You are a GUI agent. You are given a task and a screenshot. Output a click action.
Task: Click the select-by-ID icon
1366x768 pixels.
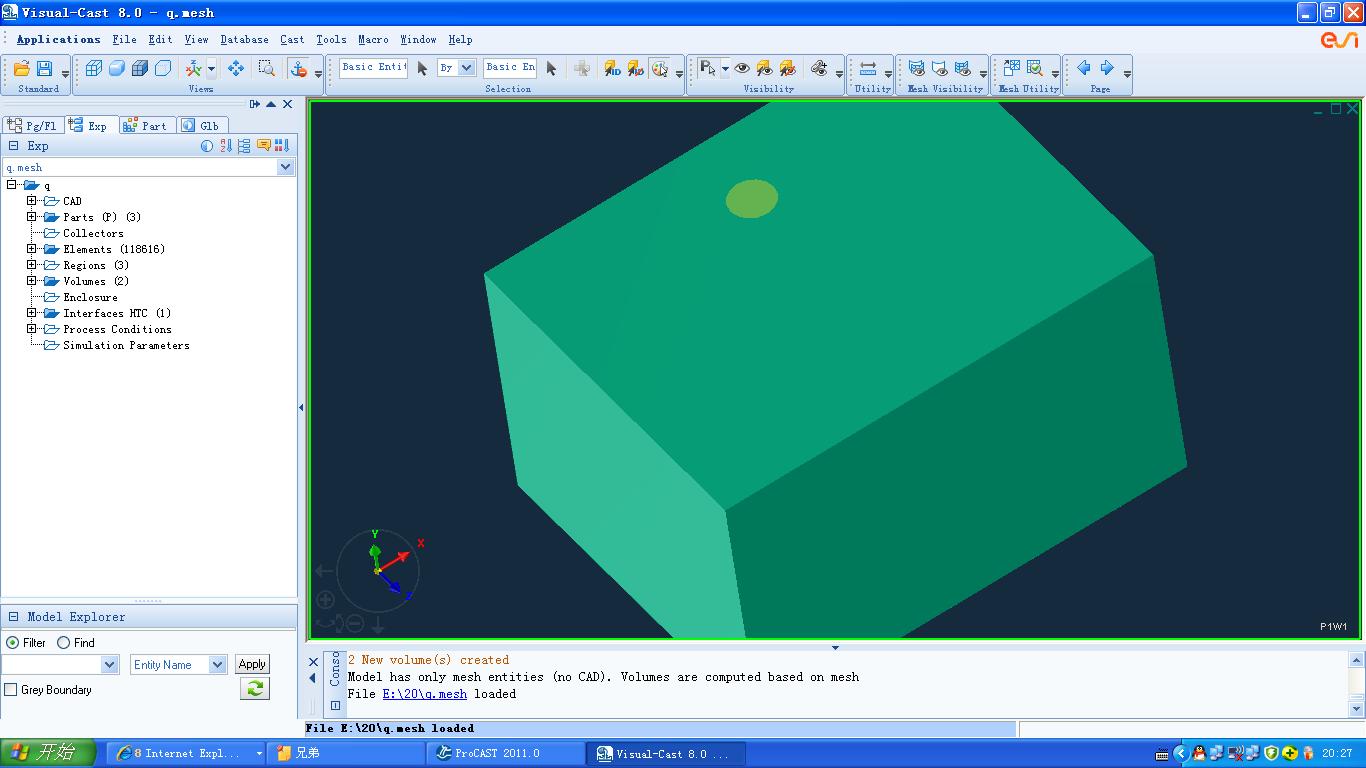[x=612, y=68]
